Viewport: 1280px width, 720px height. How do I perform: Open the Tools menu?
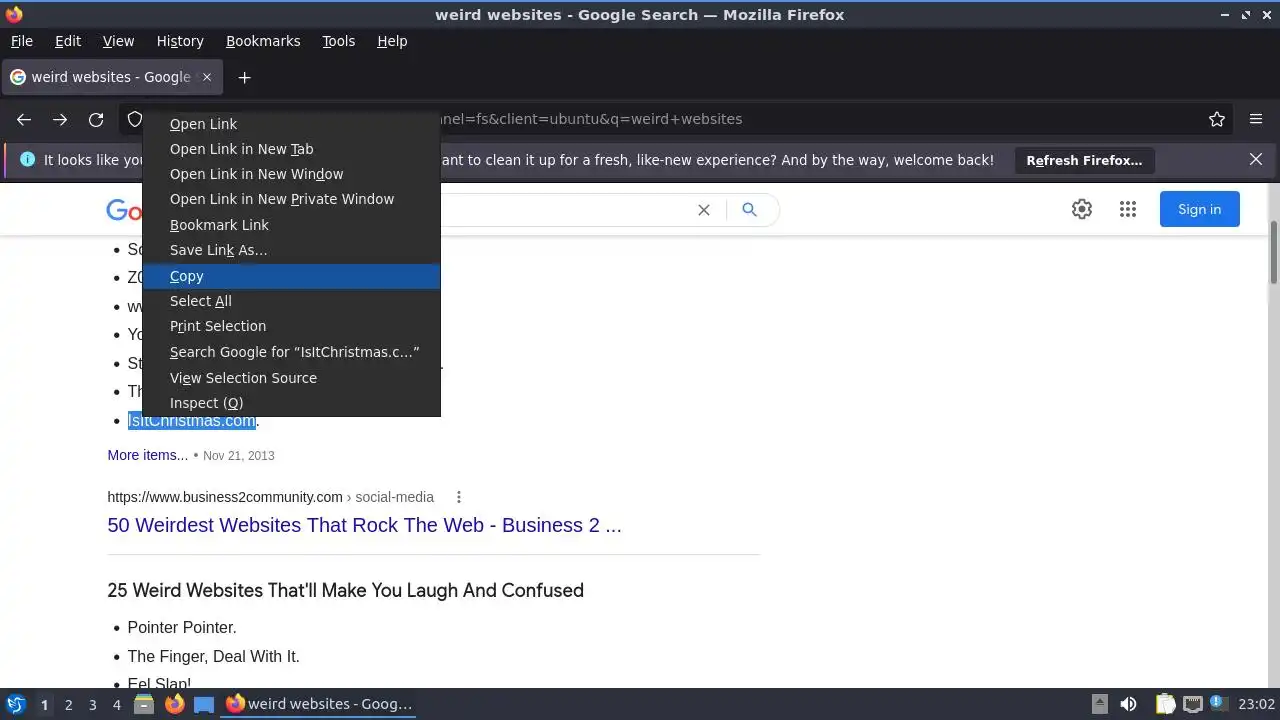[338, 41]
